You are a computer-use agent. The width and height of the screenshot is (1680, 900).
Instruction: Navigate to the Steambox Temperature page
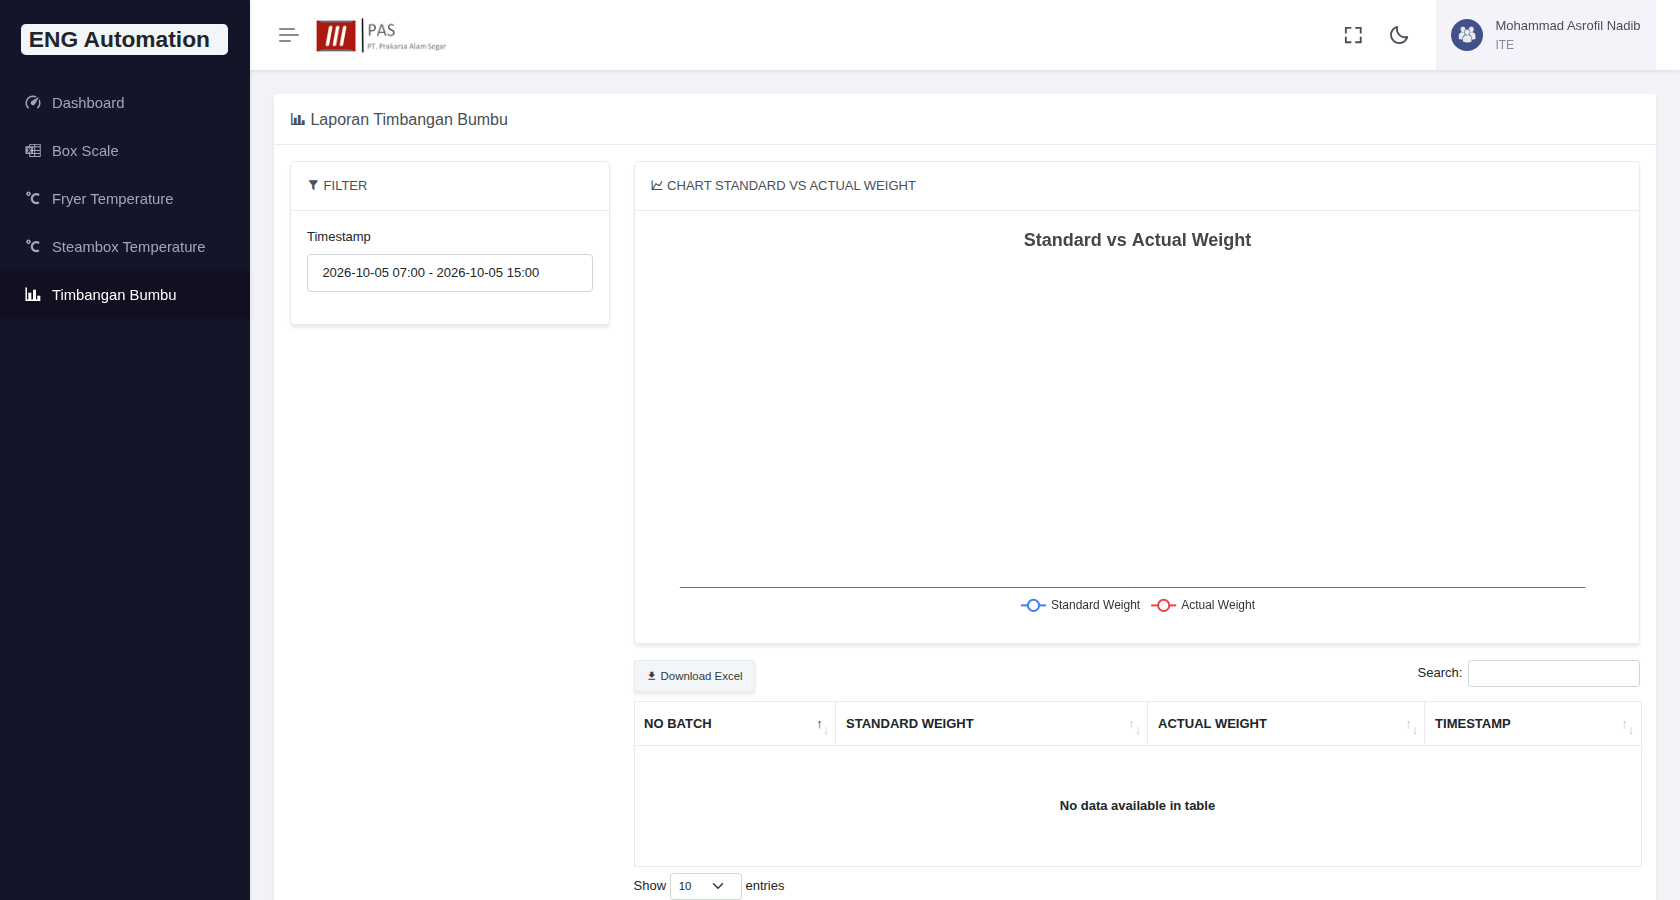[125, 247]
